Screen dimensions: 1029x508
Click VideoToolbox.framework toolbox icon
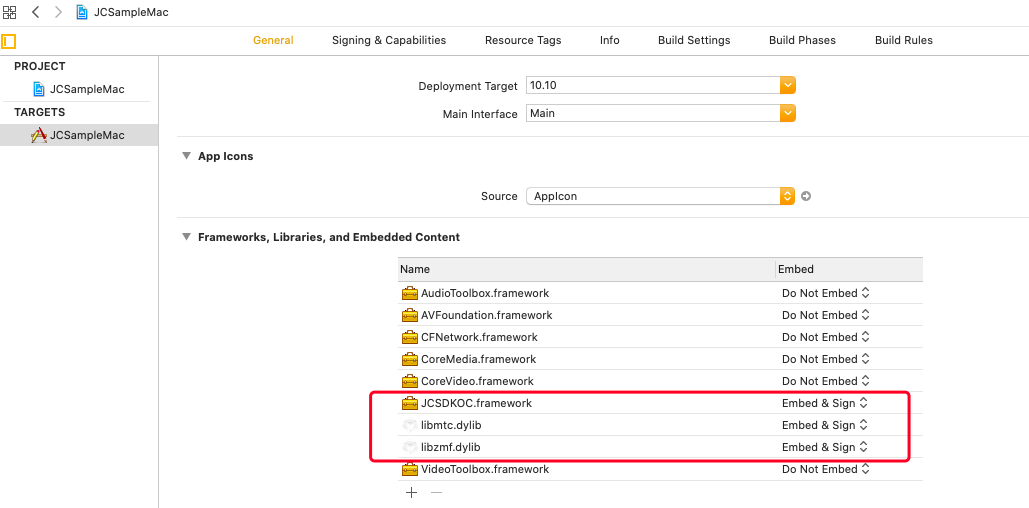(x=410, y=469)
